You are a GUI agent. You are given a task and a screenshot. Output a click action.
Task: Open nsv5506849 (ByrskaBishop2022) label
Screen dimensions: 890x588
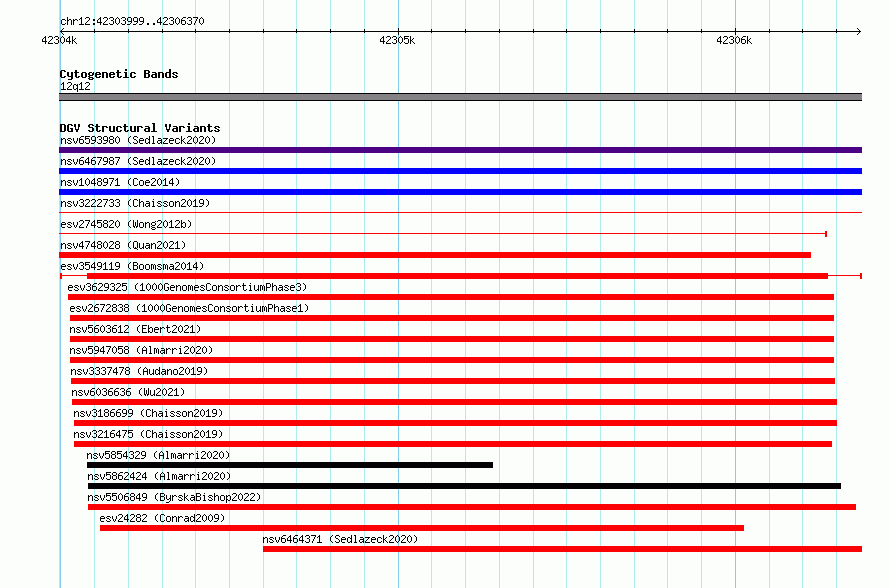pyautogui.click(x=174, y=497)
